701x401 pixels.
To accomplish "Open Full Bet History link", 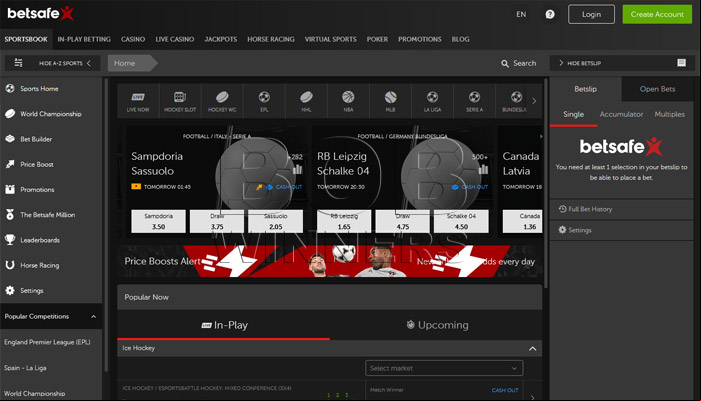I will pos(590,209).
